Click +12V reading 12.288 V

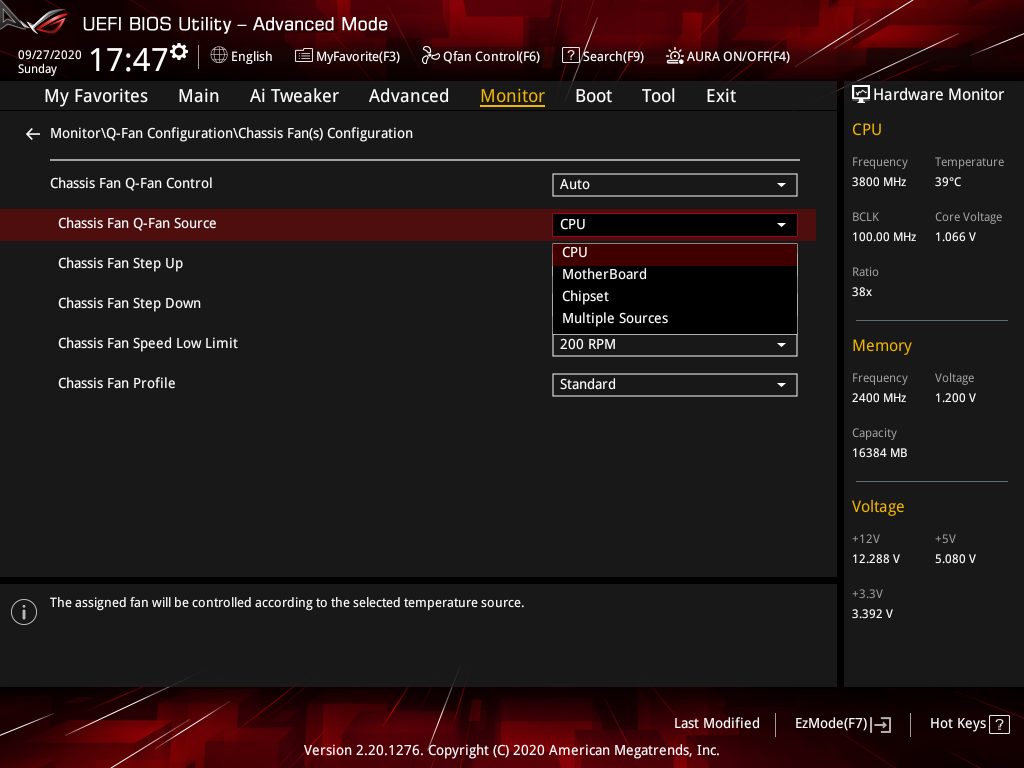tap(875, 559)
